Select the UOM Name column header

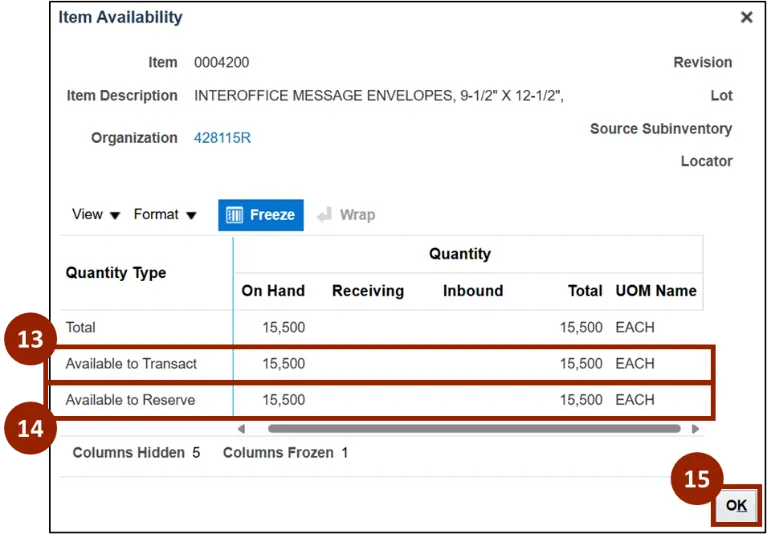(656, 291)
